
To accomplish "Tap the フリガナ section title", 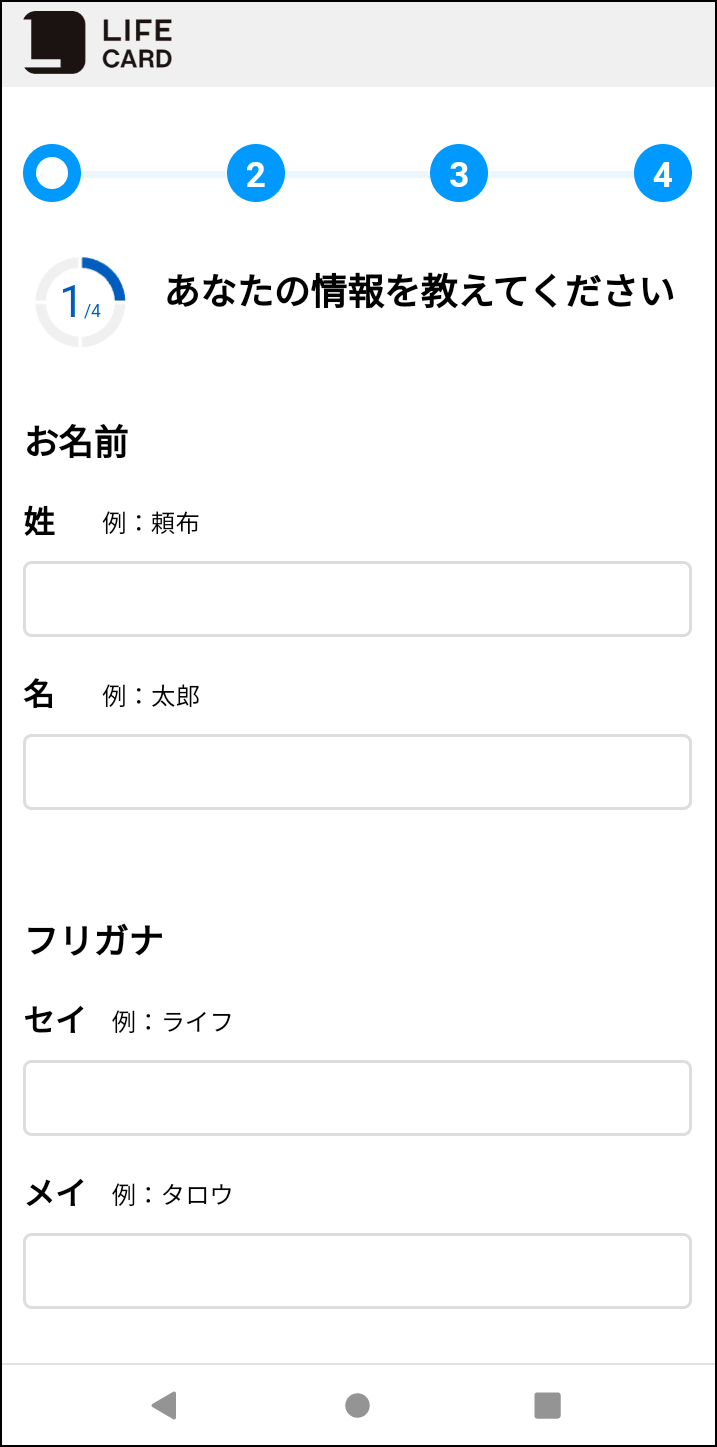I will click(x=94, y=940).
